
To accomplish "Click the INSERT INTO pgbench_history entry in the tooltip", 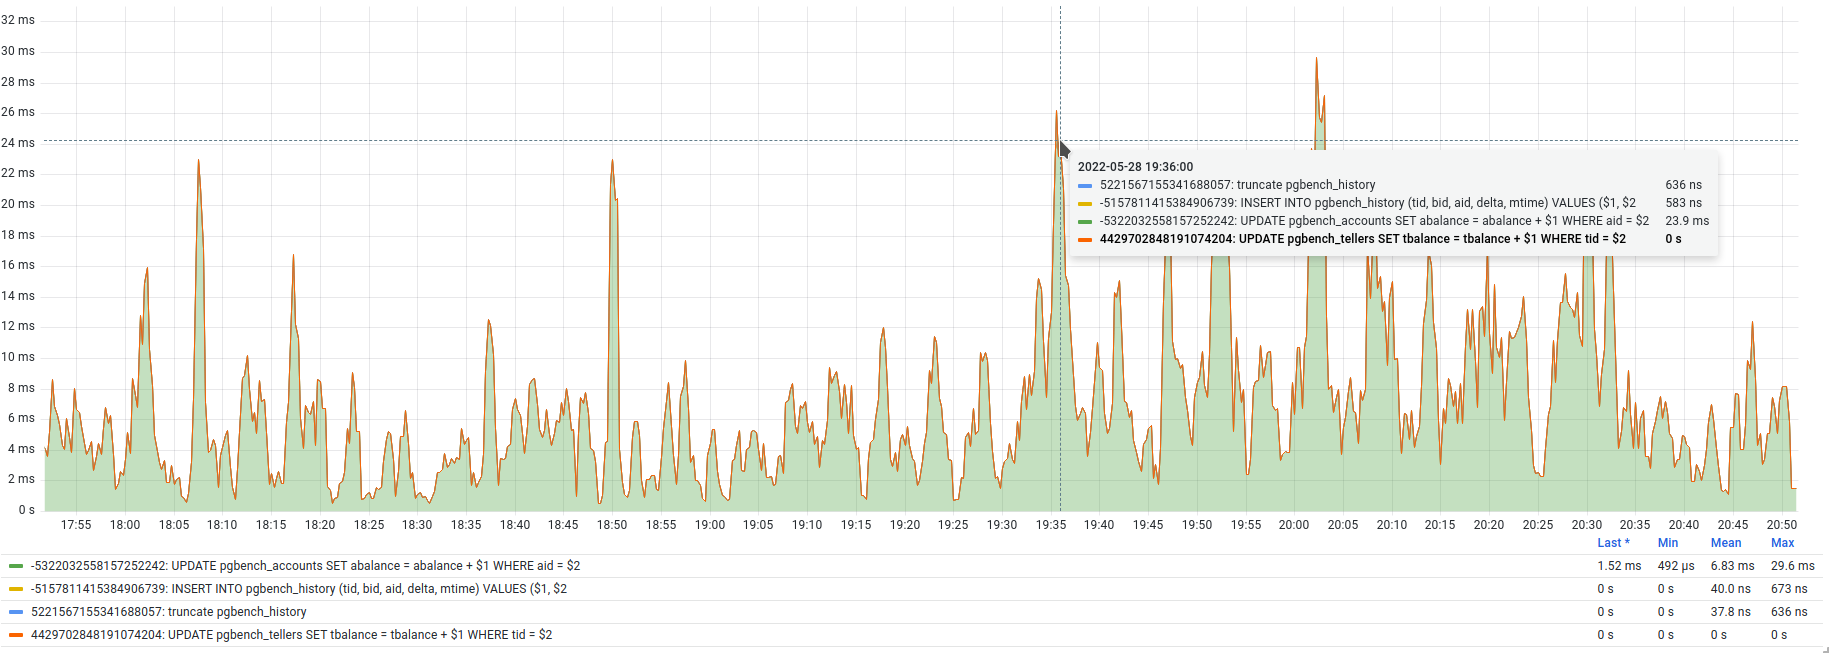I will pyautogui.click(x=1367, y=203).
